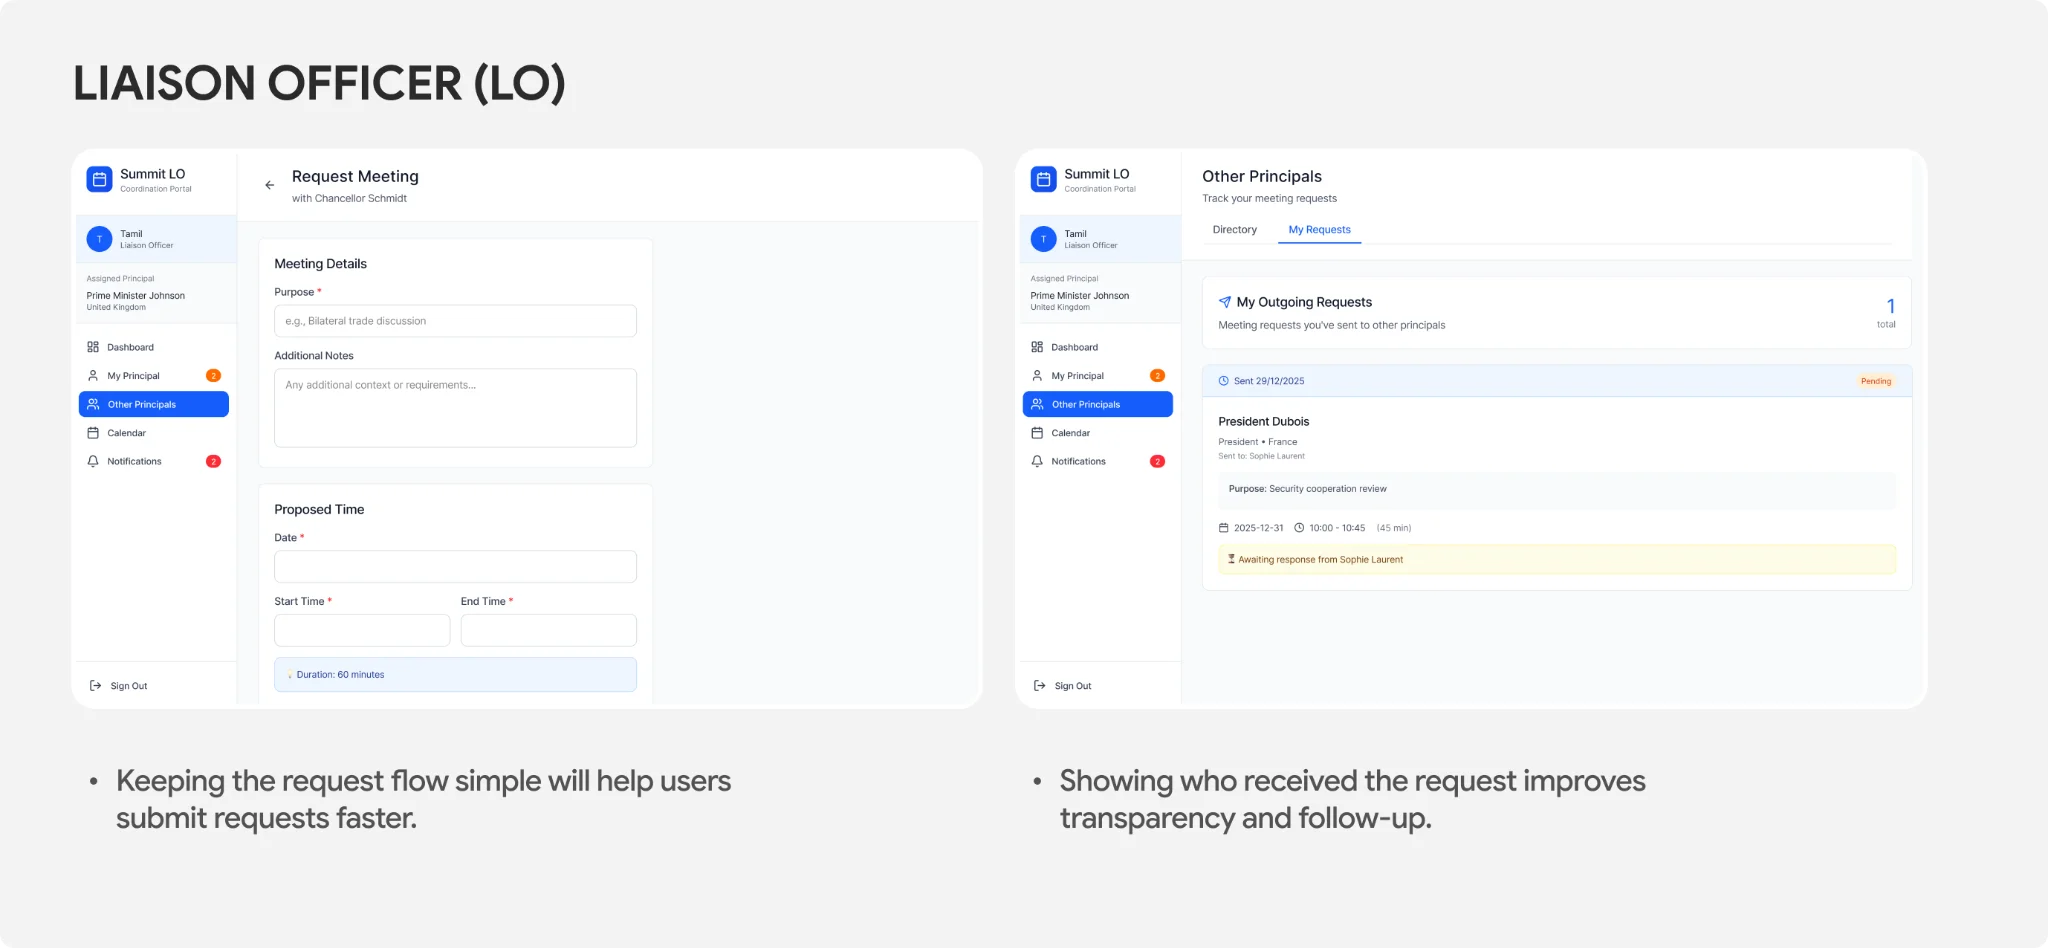Click Prime Minister Johnson in right panel
2048x948 pixels.
point(1079,296)
